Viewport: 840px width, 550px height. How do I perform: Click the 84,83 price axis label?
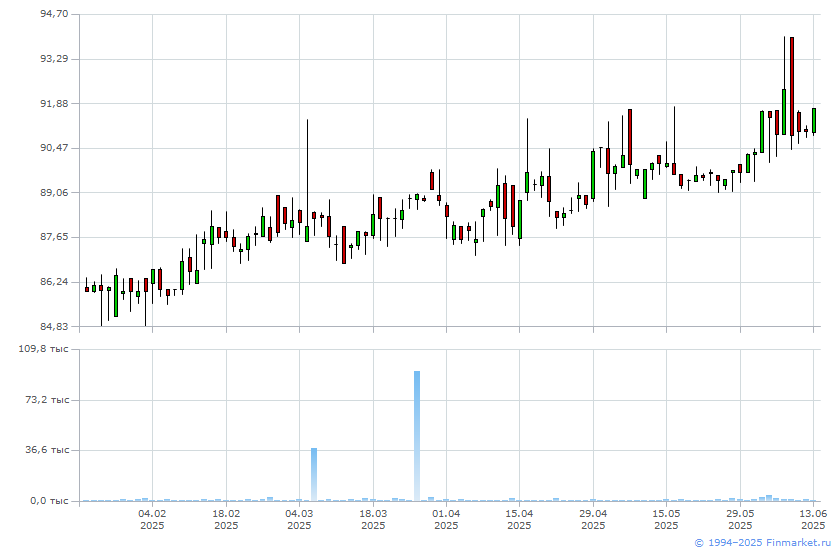[x=55, y=326]
